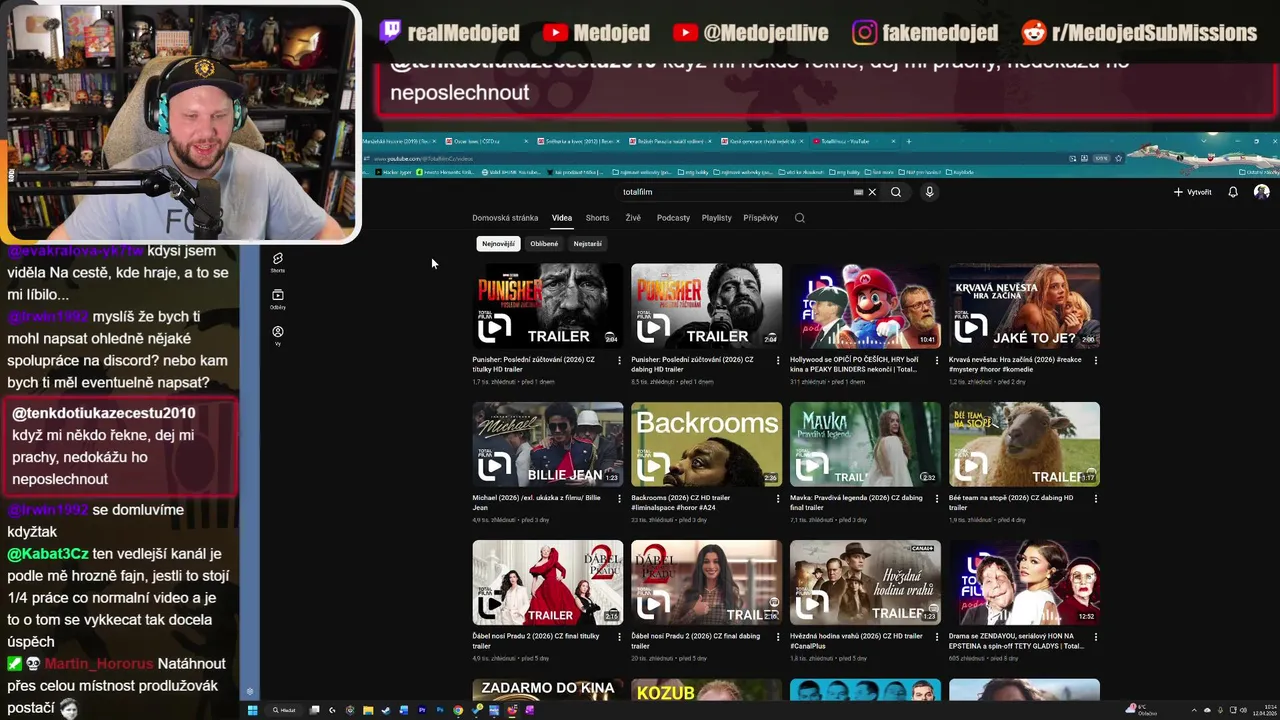Switch to Sněhurka a lovec (2012) browser tab

pos(577,141)
